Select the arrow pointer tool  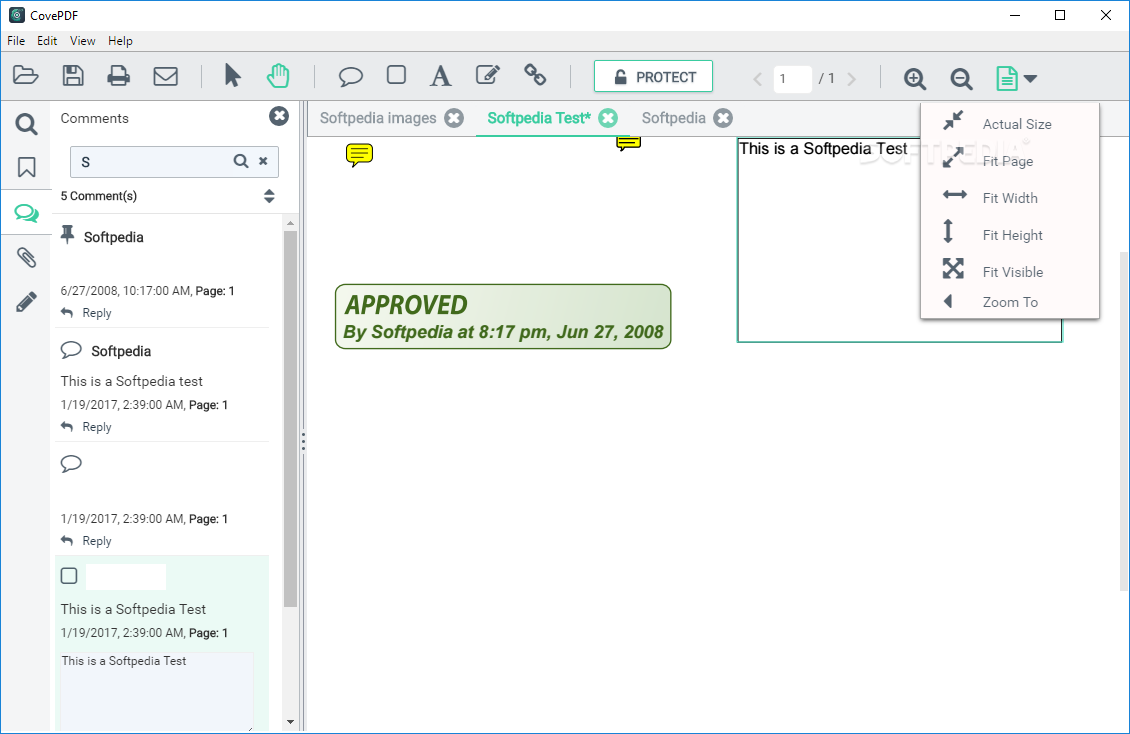(x=232, y=76)
